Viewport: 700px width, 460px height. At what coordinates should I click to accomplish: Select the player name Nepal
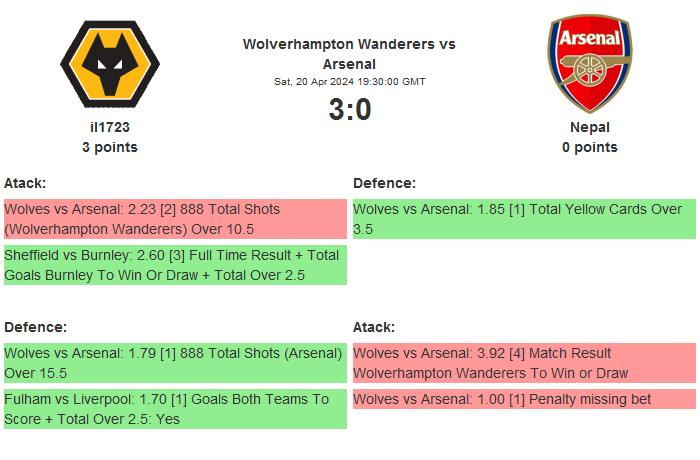point(589,127)
